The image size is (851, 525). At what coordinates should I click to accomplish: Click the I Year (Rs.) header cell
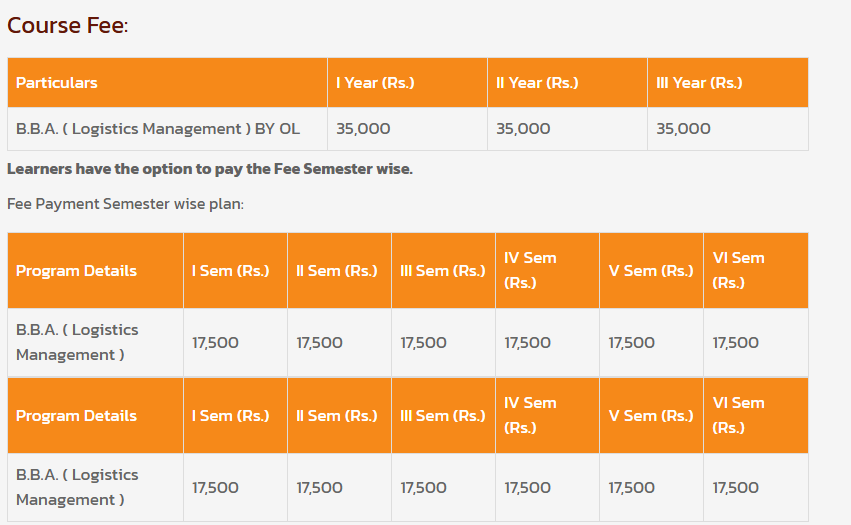pyautogui.click(x=375, y=83)
